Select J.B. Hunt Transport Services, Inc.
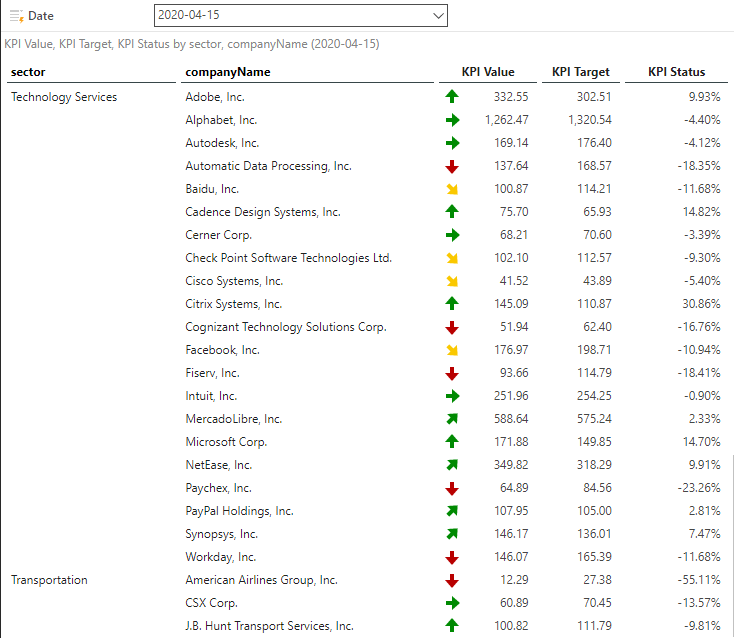 tap(269, 626)
